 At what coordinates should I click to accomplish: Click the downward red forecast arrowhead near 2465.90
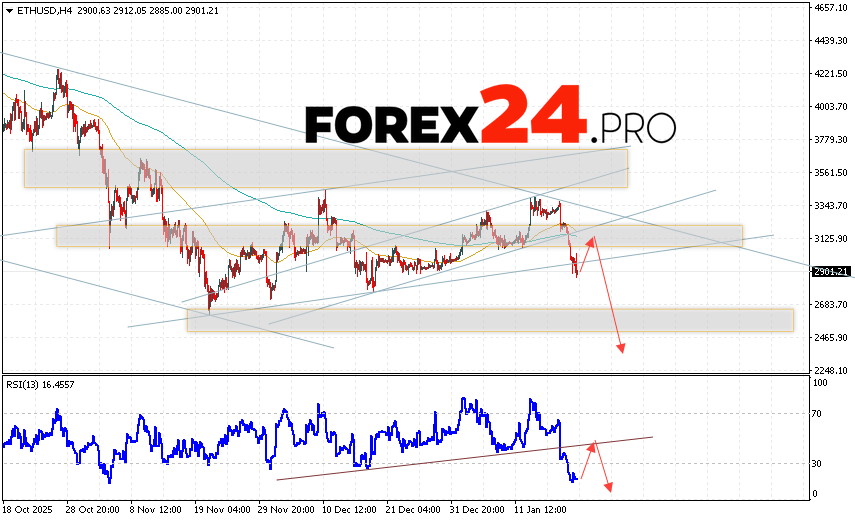tap(621, 348)
